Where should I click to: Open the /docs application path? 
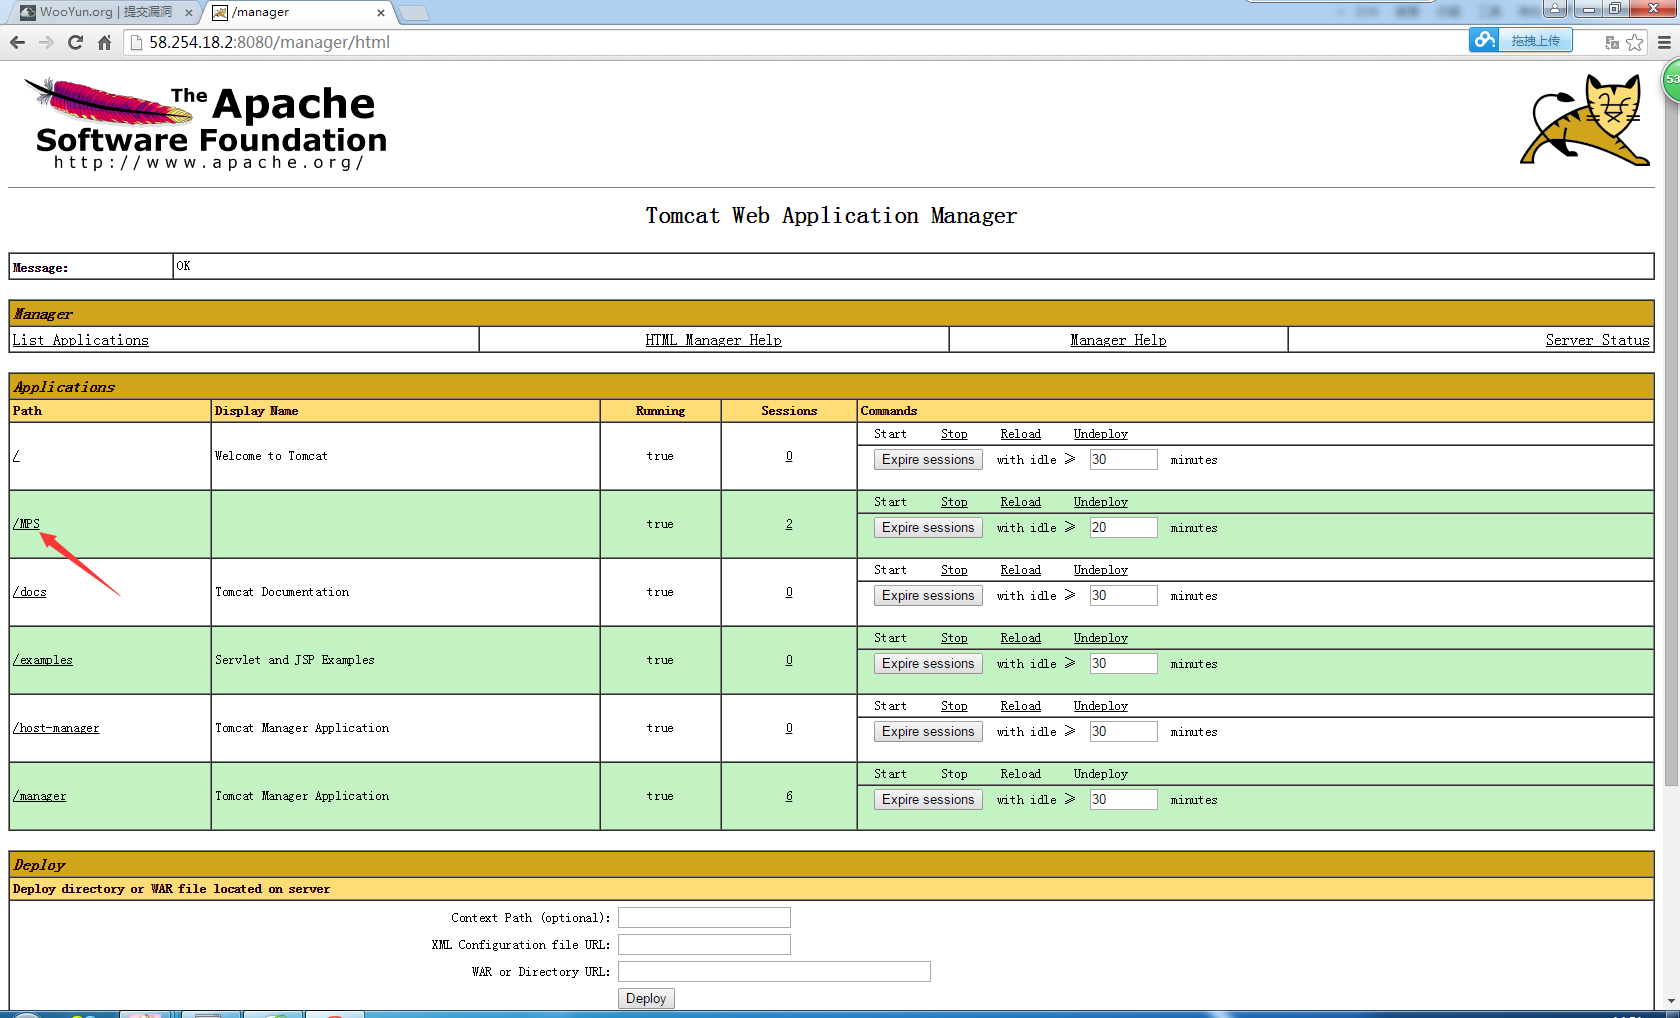[29, 592]
